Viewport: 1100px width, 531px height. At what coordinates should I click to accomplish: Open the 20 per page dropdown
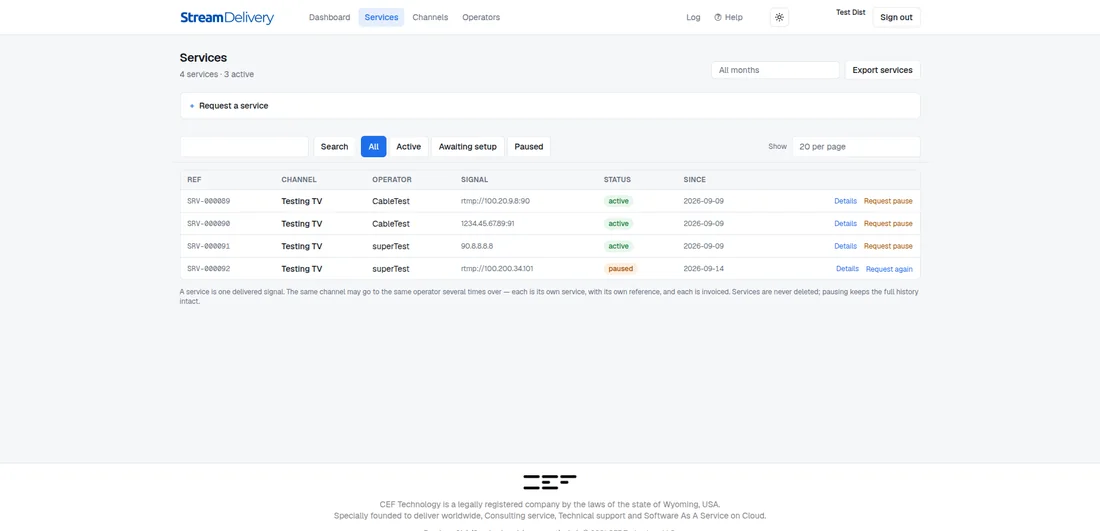[x=856, y=147]
